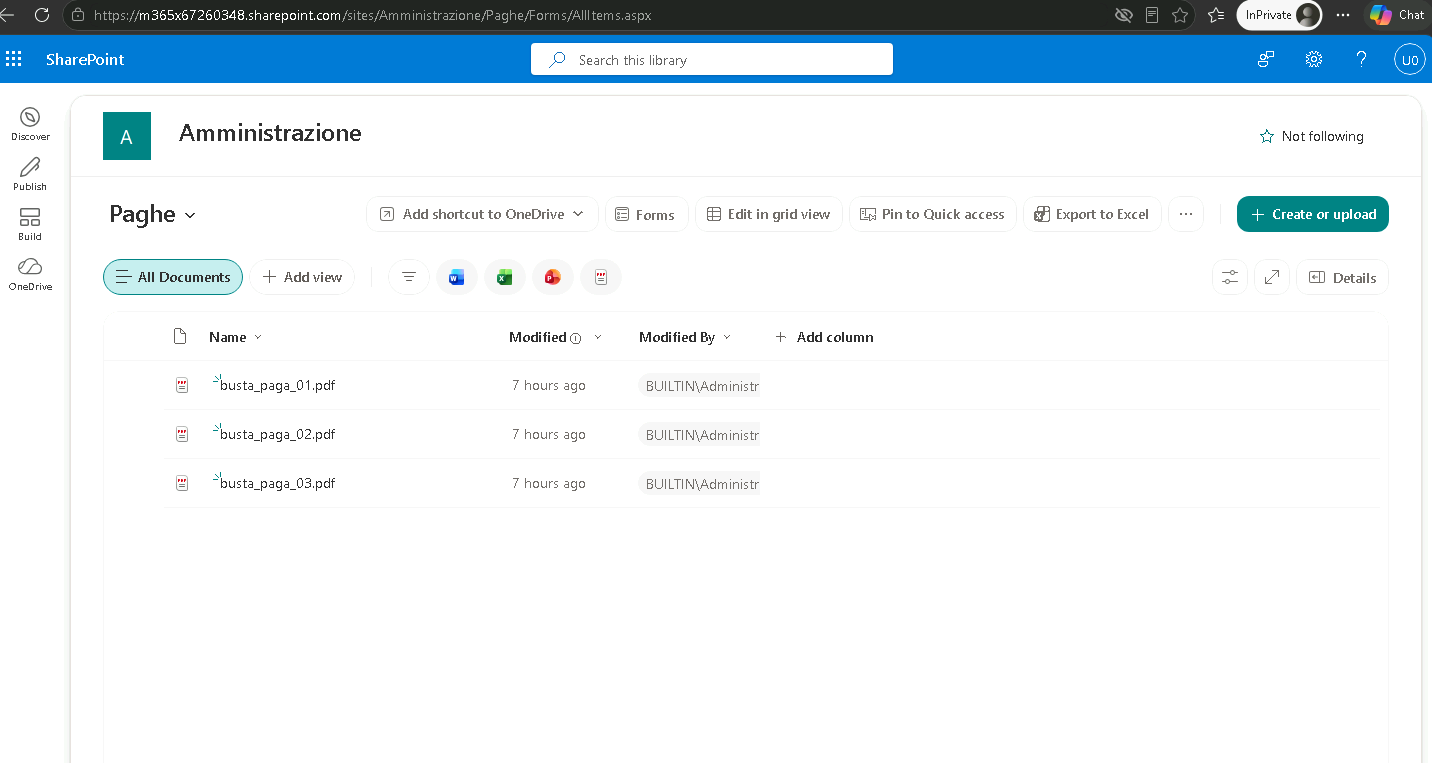Click the Create or upload button
This screenshot has height=763, width=1432.
(1313, 214)
